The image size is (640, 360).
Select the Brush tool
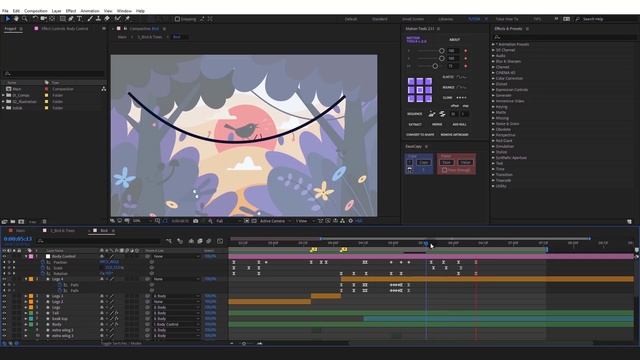coord(90,19)
